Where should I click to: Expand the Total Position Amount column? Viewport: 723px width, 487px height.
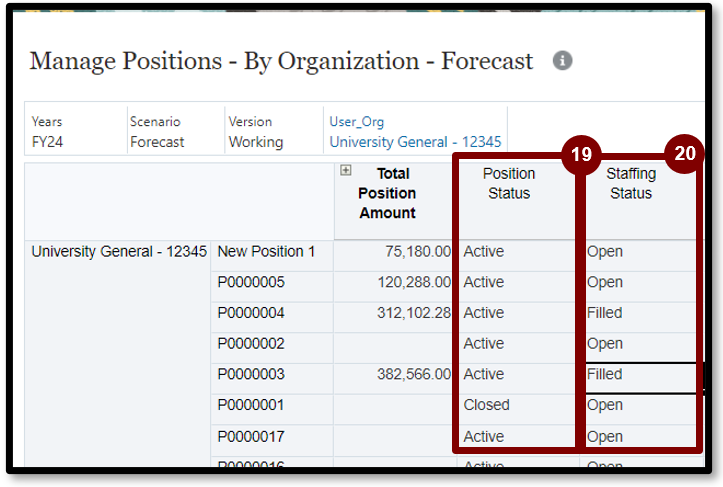pyautogui.click(x=346, y=171)
